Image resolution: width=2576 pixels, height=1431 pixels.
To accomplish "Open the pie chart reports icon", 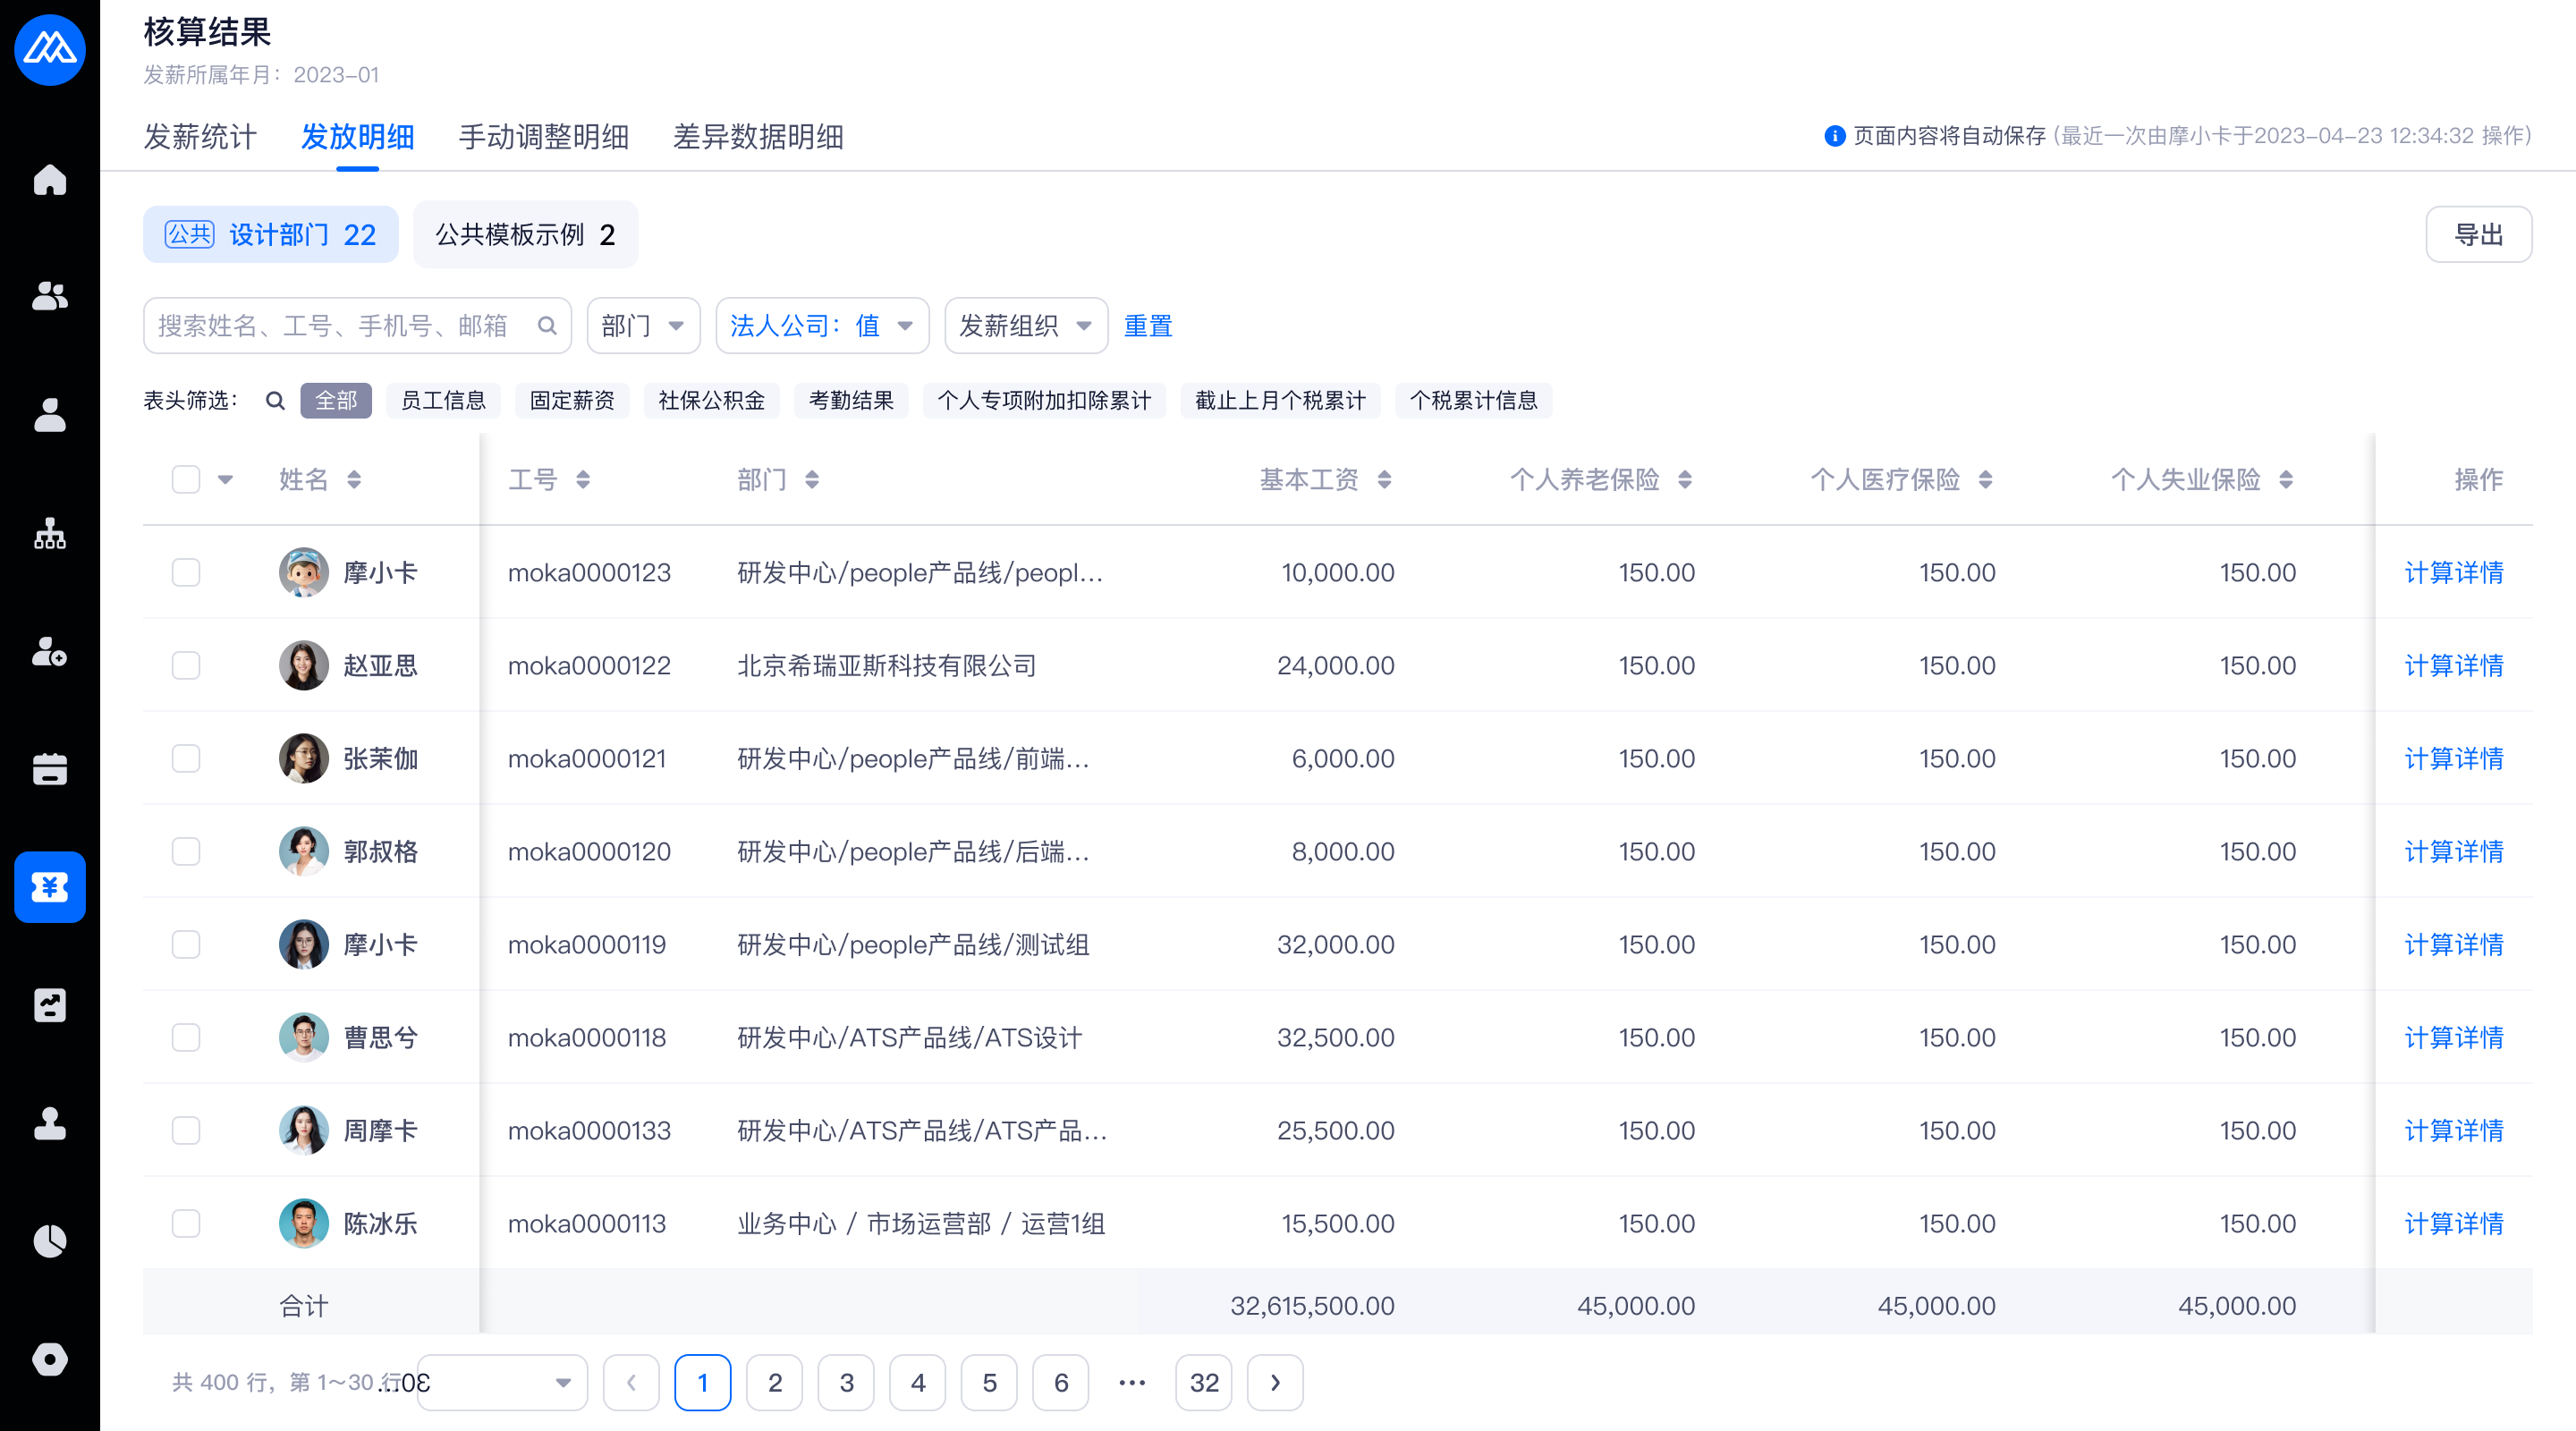I will pyautogui.click(x=49, y=1241).
